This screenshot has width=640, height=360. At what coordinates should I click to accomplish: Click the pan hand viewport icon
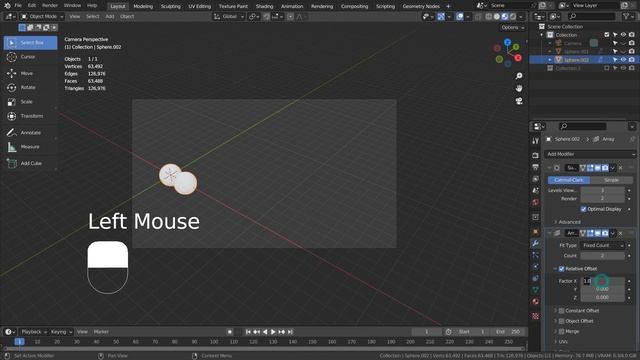pyautogui.click(x=519, y=88)
